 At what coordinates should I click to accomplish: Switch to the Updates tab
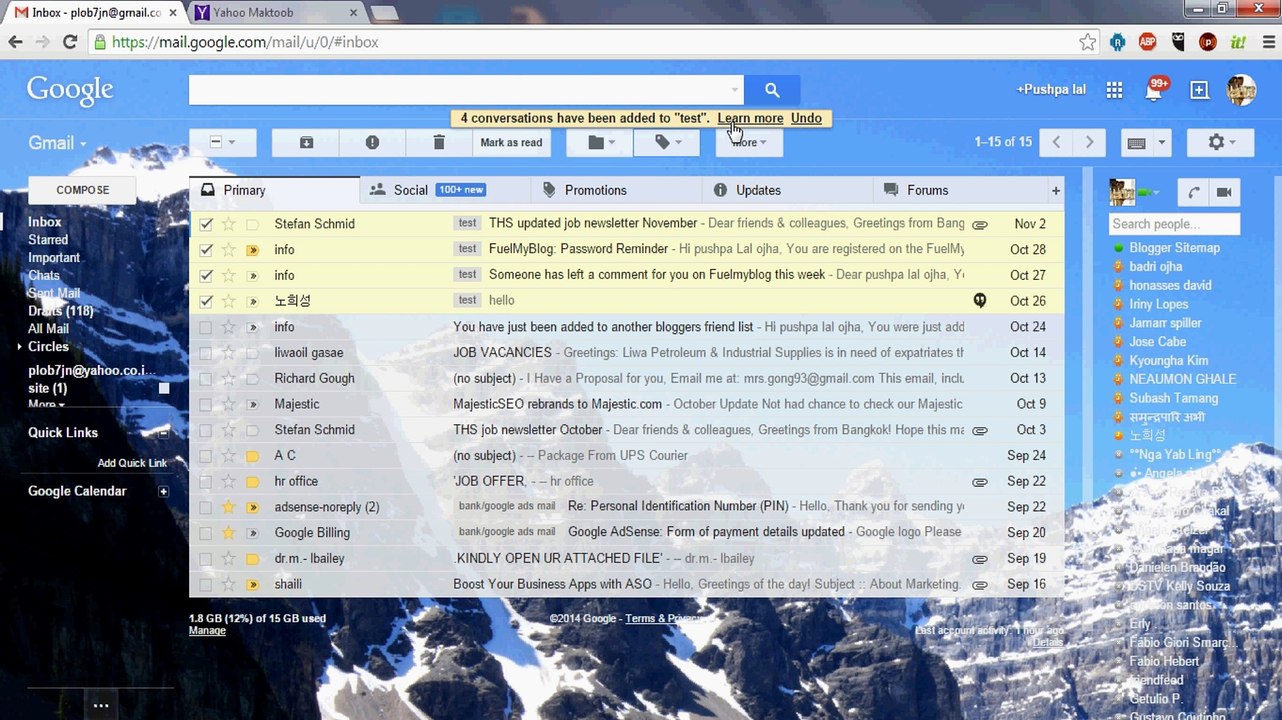point(787,190)
